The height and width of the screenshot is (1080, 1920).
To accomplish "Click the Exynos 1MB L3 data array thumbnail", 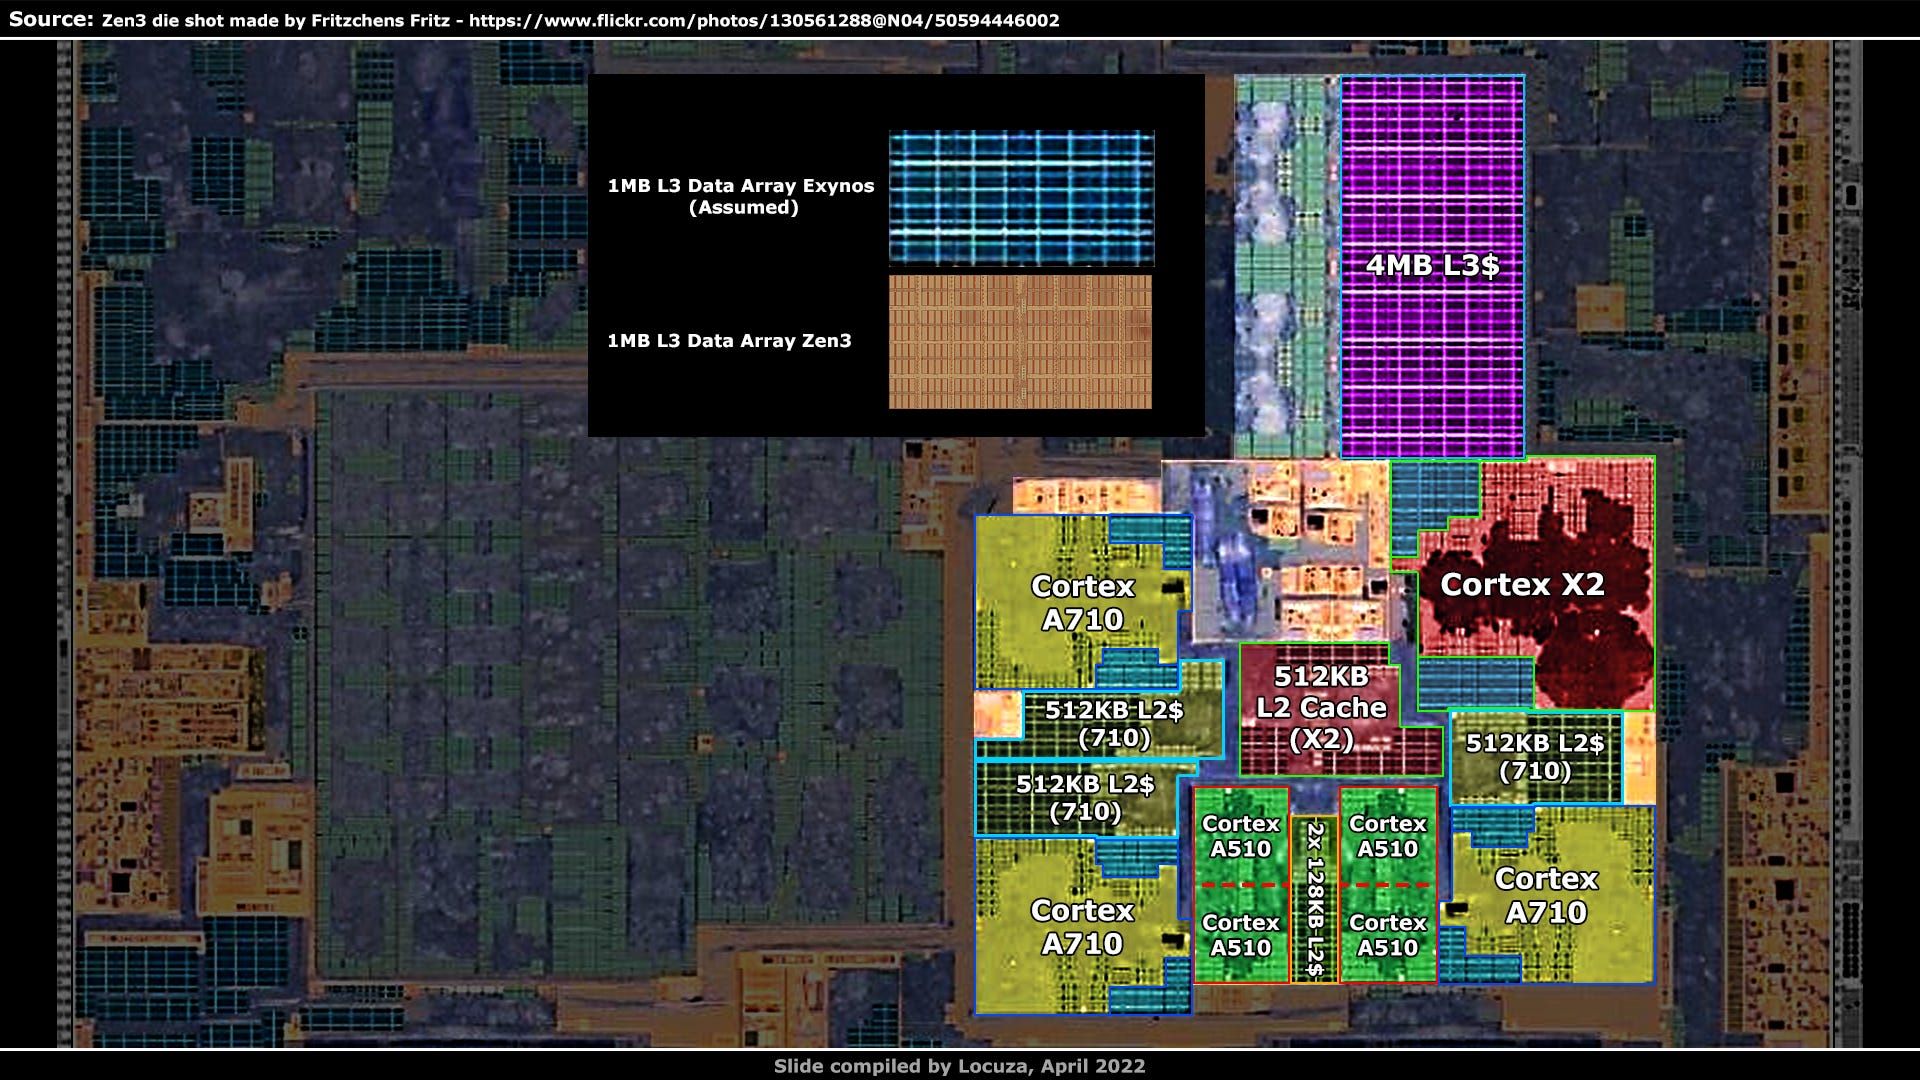I will tap(1021, 198).
